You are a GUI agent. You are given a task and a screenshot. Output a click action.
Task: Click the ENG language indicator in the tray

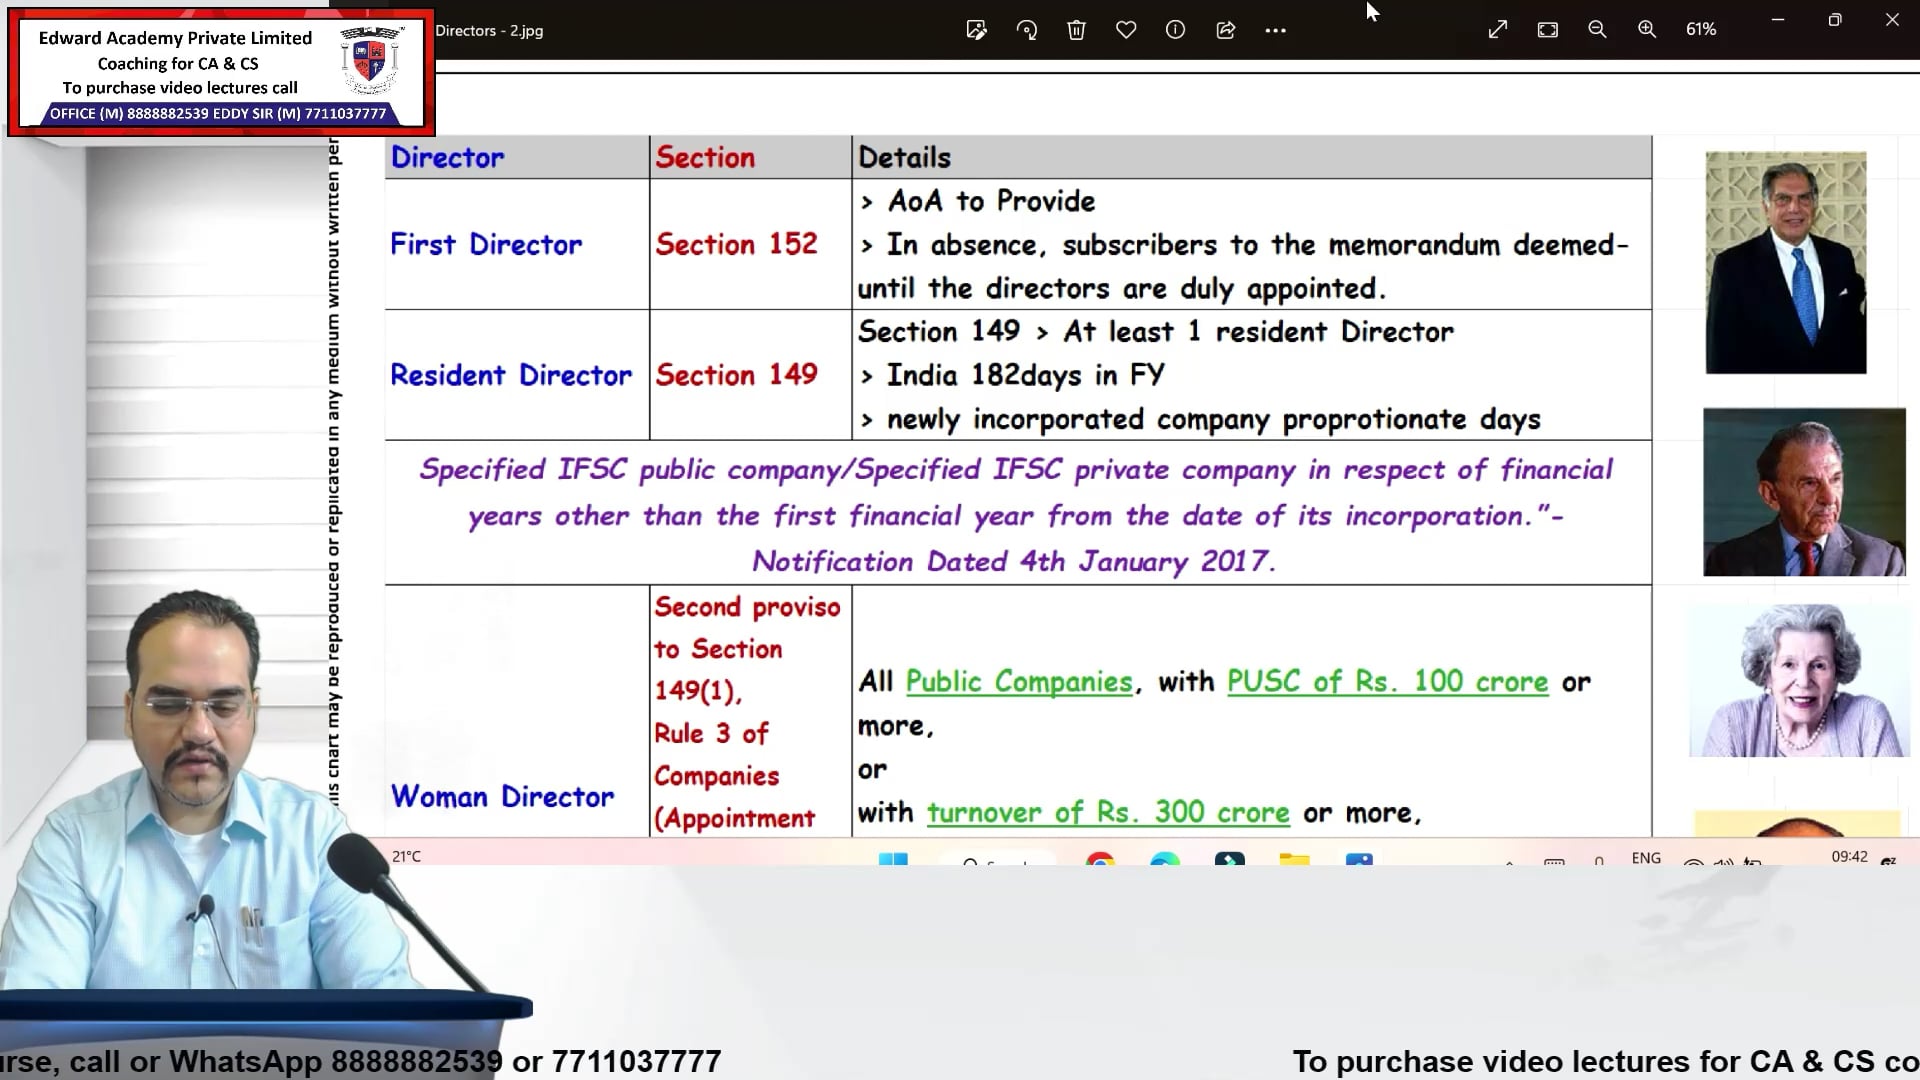click(x=1646, y=858)
